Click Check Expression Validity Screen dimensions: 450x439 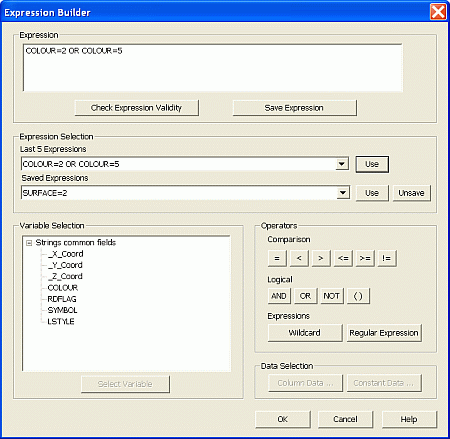point(137,108)
